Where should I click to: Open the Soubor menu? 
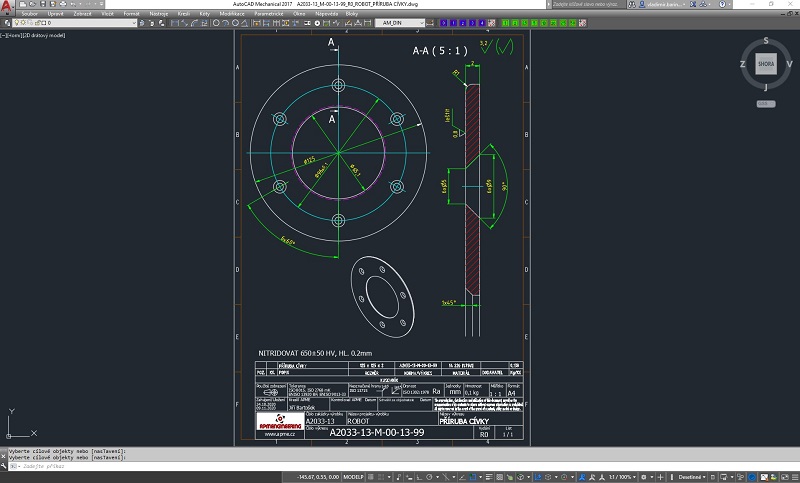click(29, 13)
